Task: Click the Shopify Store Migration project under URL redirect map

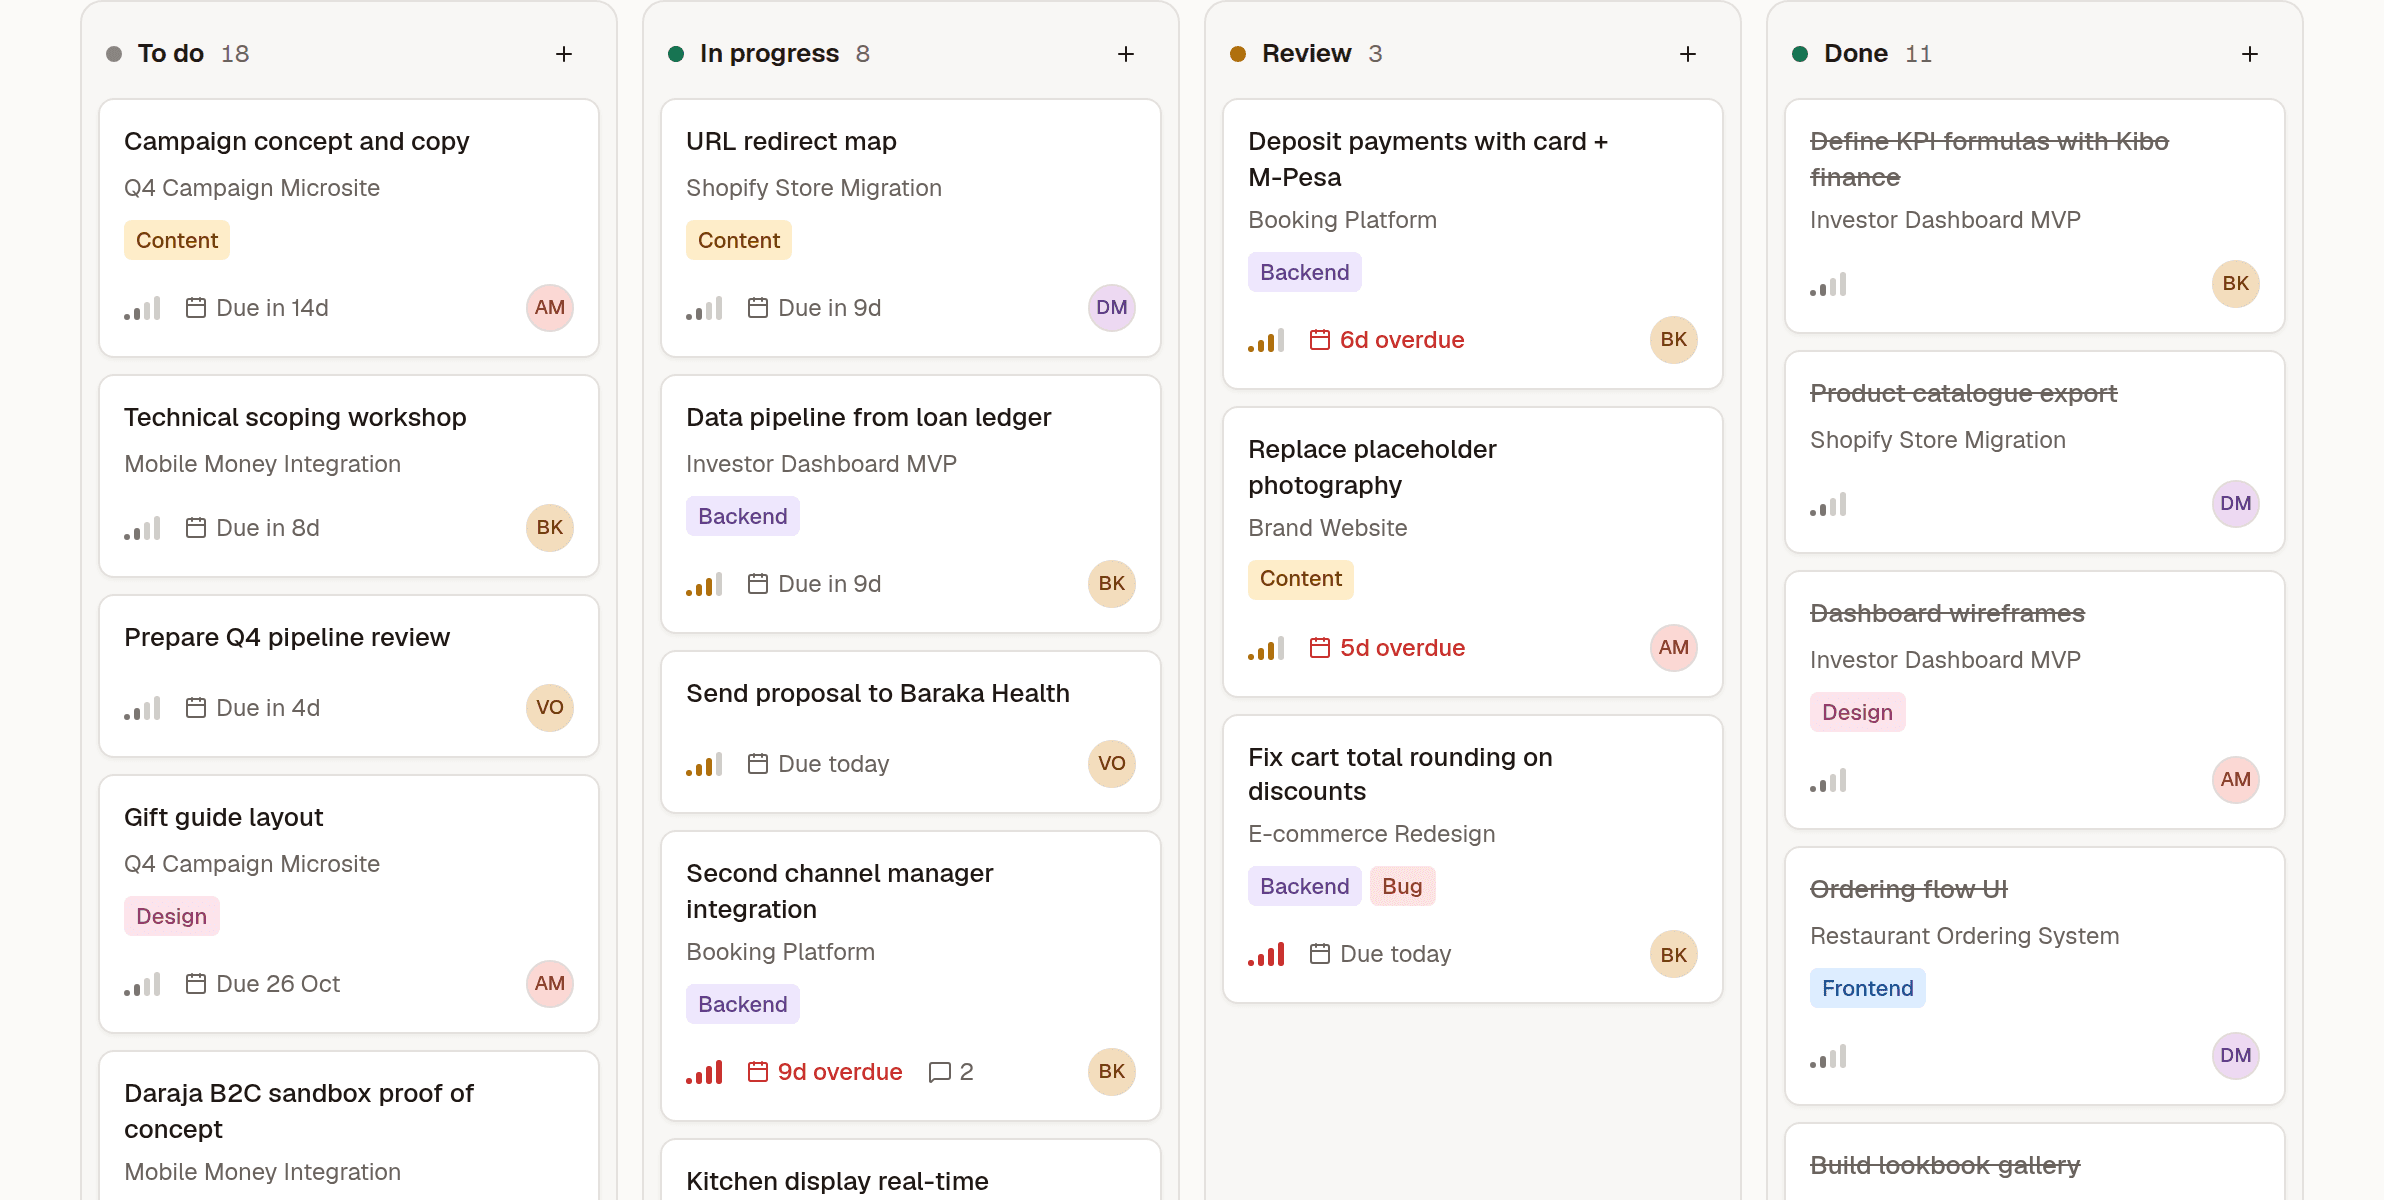Action: [x=814, y=188]
